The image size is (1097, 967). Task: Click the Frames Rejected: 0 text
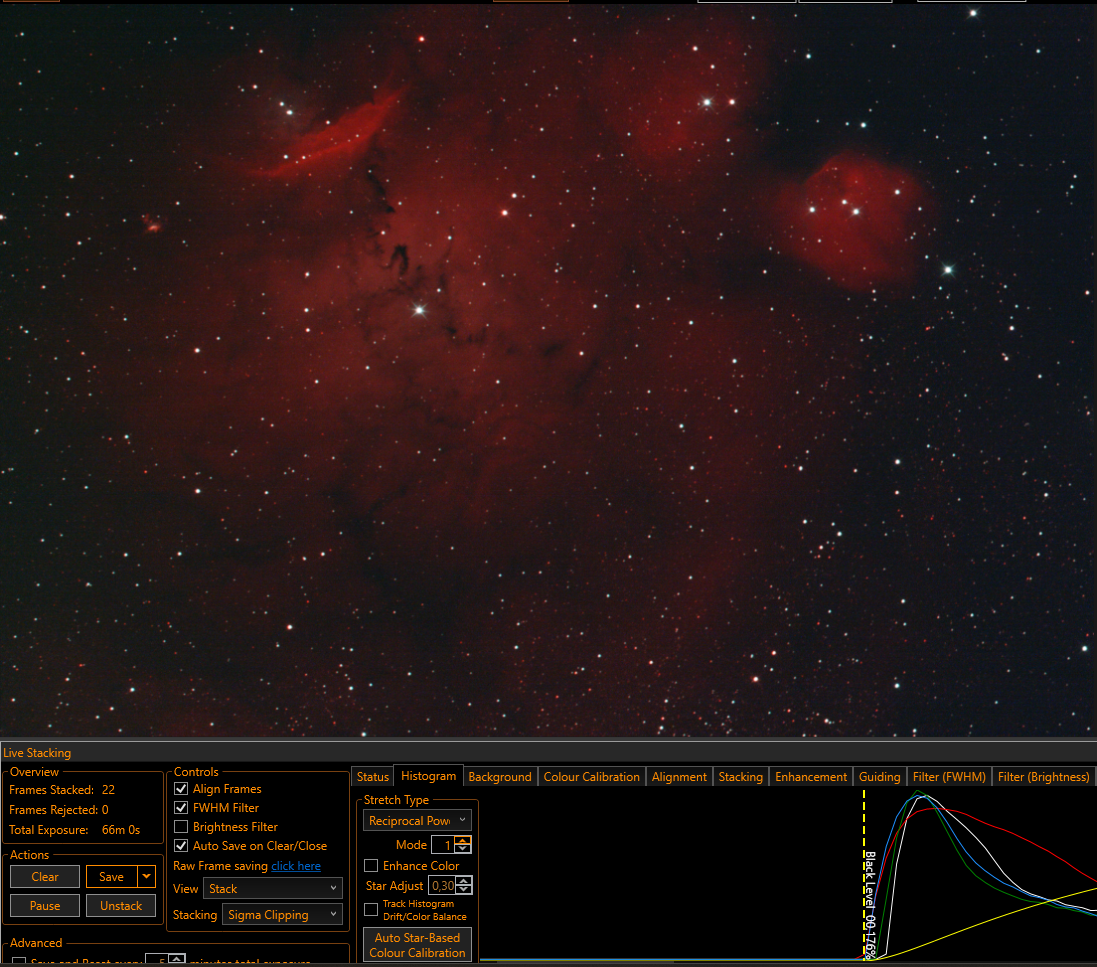pyautogui.click(x=59, y=810)
